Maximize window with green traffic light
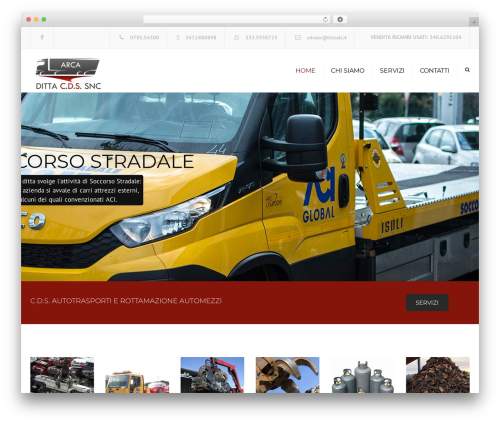500x423 pixels. pos(44,20)
